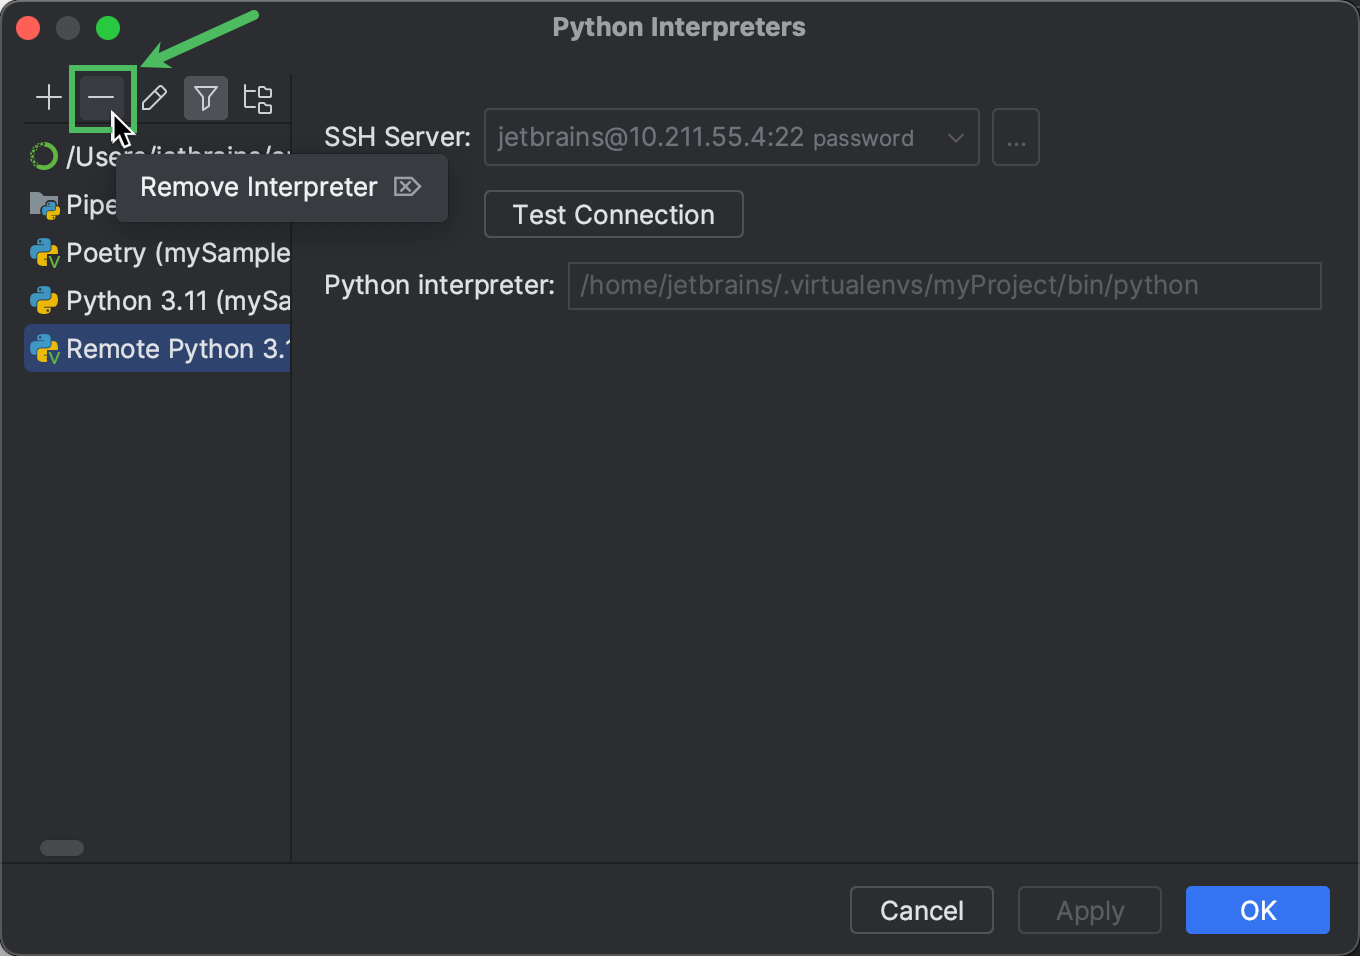
Task: Select the Remove Interpreter popup entry
Action: point(258,187)
